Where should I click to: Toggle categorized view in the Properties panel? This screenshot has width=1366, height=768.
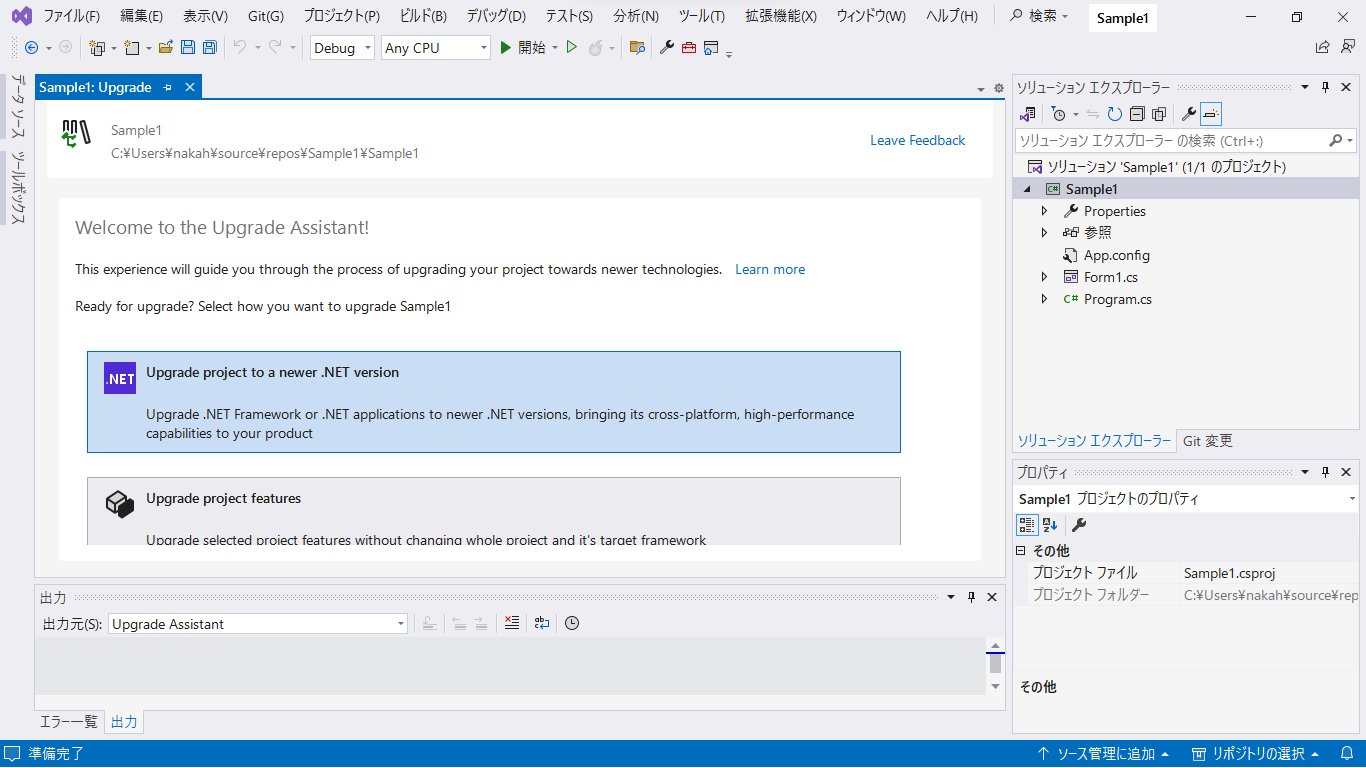click(x=1027, y=525)
